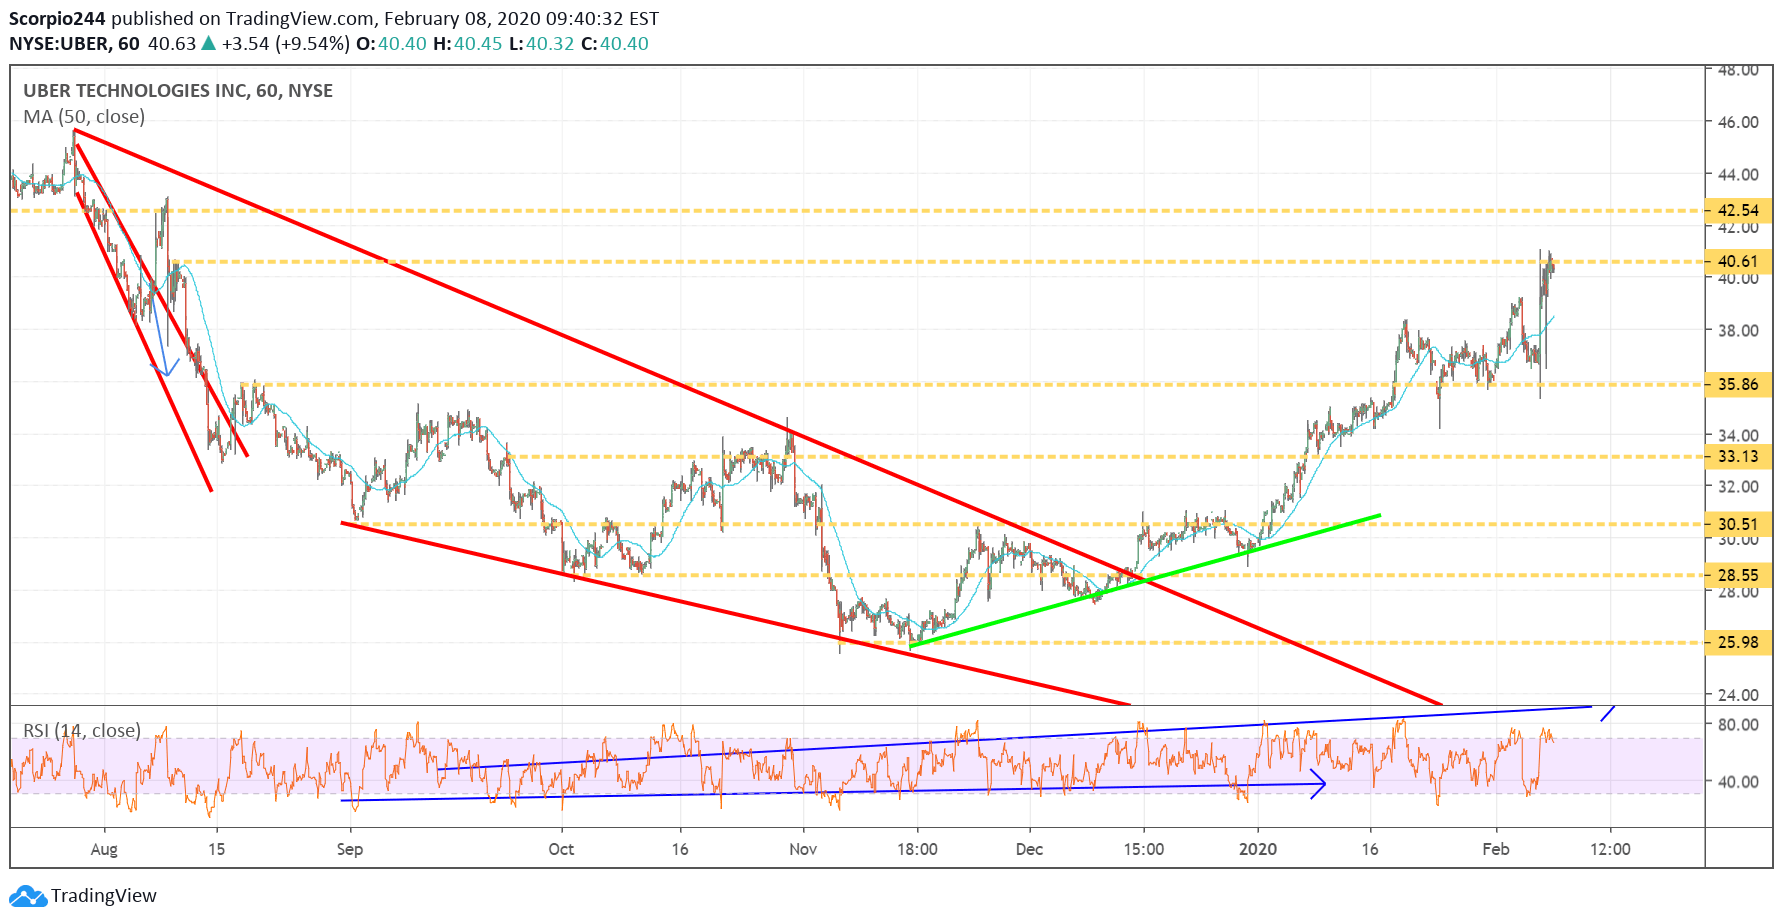Screen dimensions: 1783x923
Task: Click the O:40.40 open value
Action: (391, 44)
